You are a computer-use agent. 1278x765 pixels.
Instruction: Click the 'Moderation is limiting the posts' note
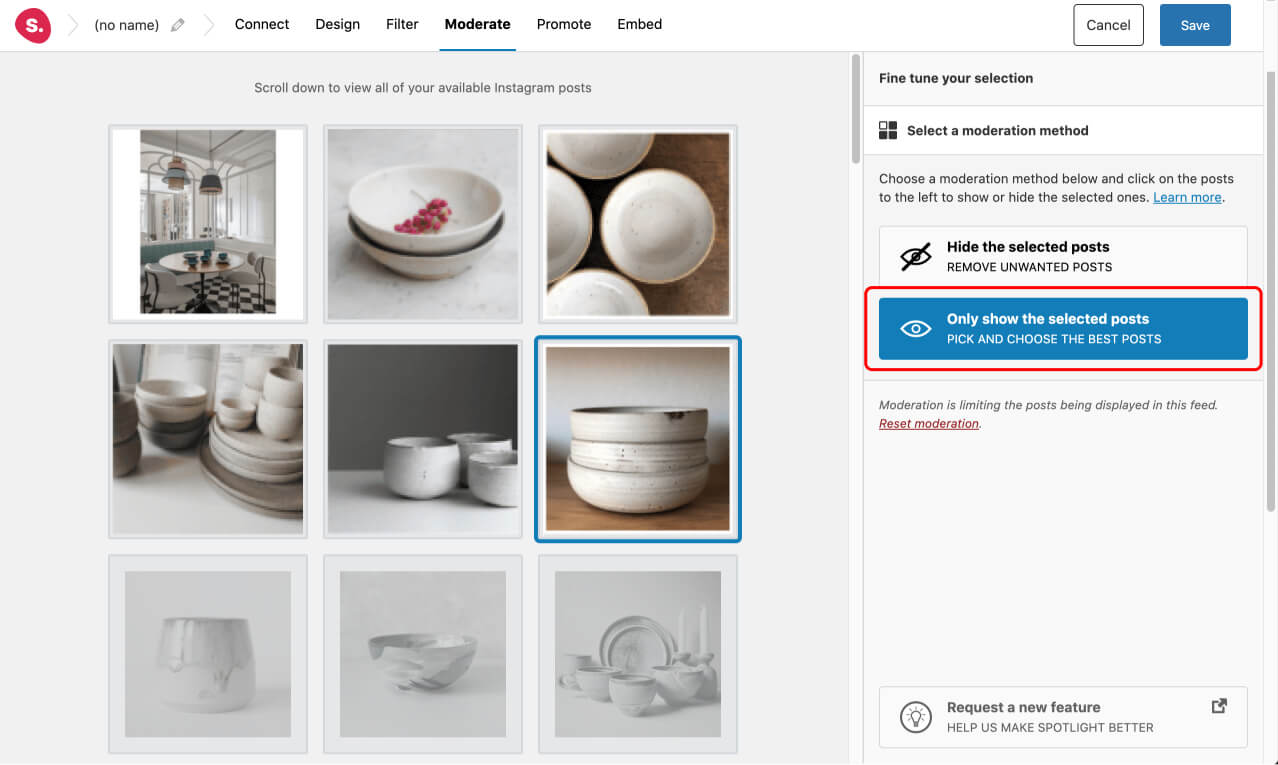tap(1048, 405)
